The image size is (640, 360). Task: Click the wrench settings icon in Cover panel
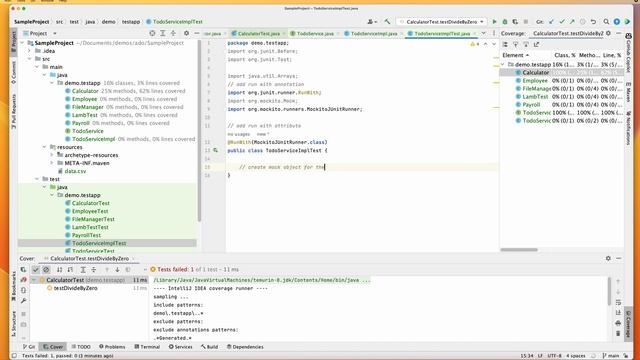pyautogui.click(x=23, y=301)
